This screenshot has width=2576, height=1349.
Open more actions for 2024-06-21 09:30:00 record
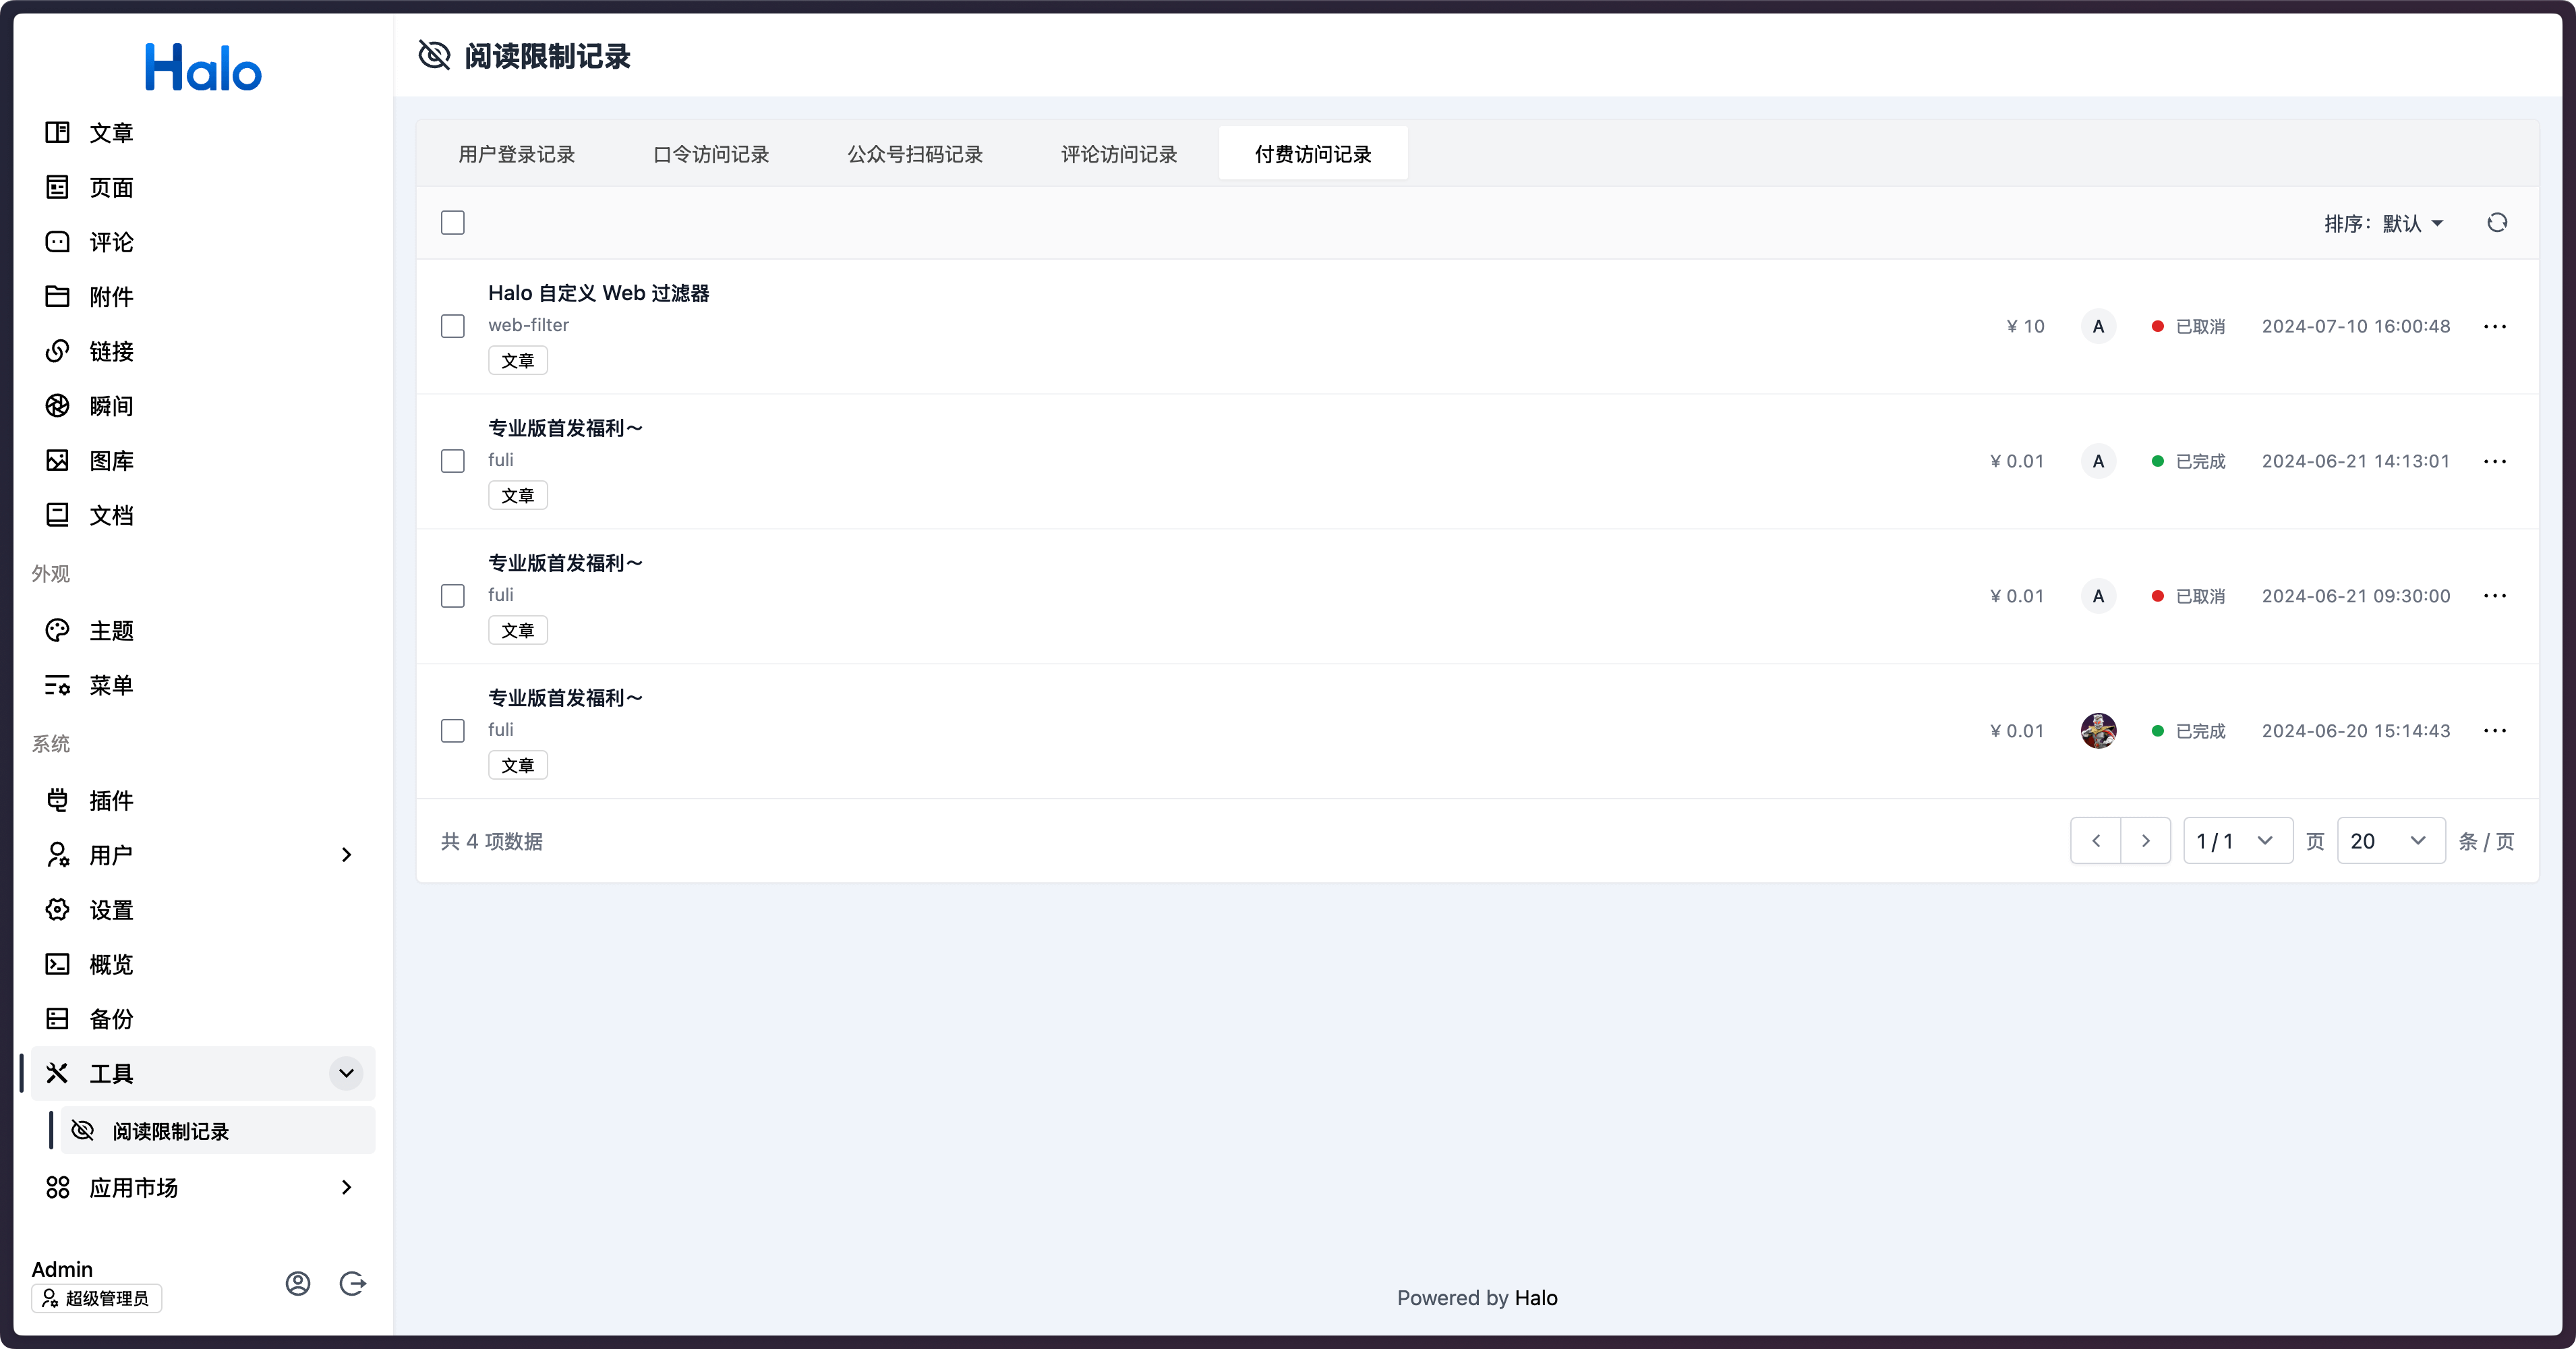(x=2495, y=596)
